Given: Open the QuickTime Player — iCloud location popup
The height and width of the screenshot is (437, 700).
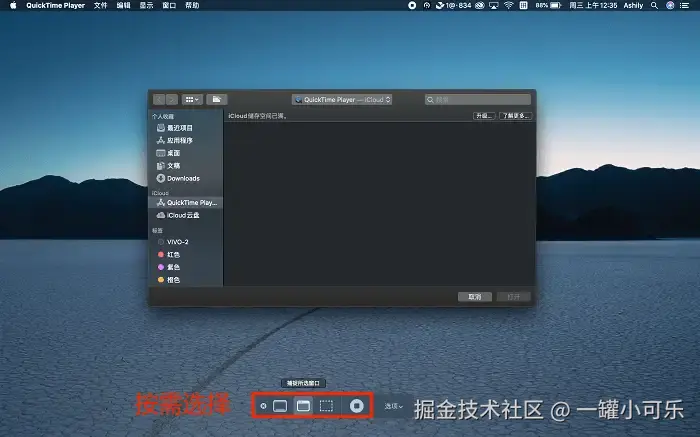Looking at the screenshot, I should 342,100.
